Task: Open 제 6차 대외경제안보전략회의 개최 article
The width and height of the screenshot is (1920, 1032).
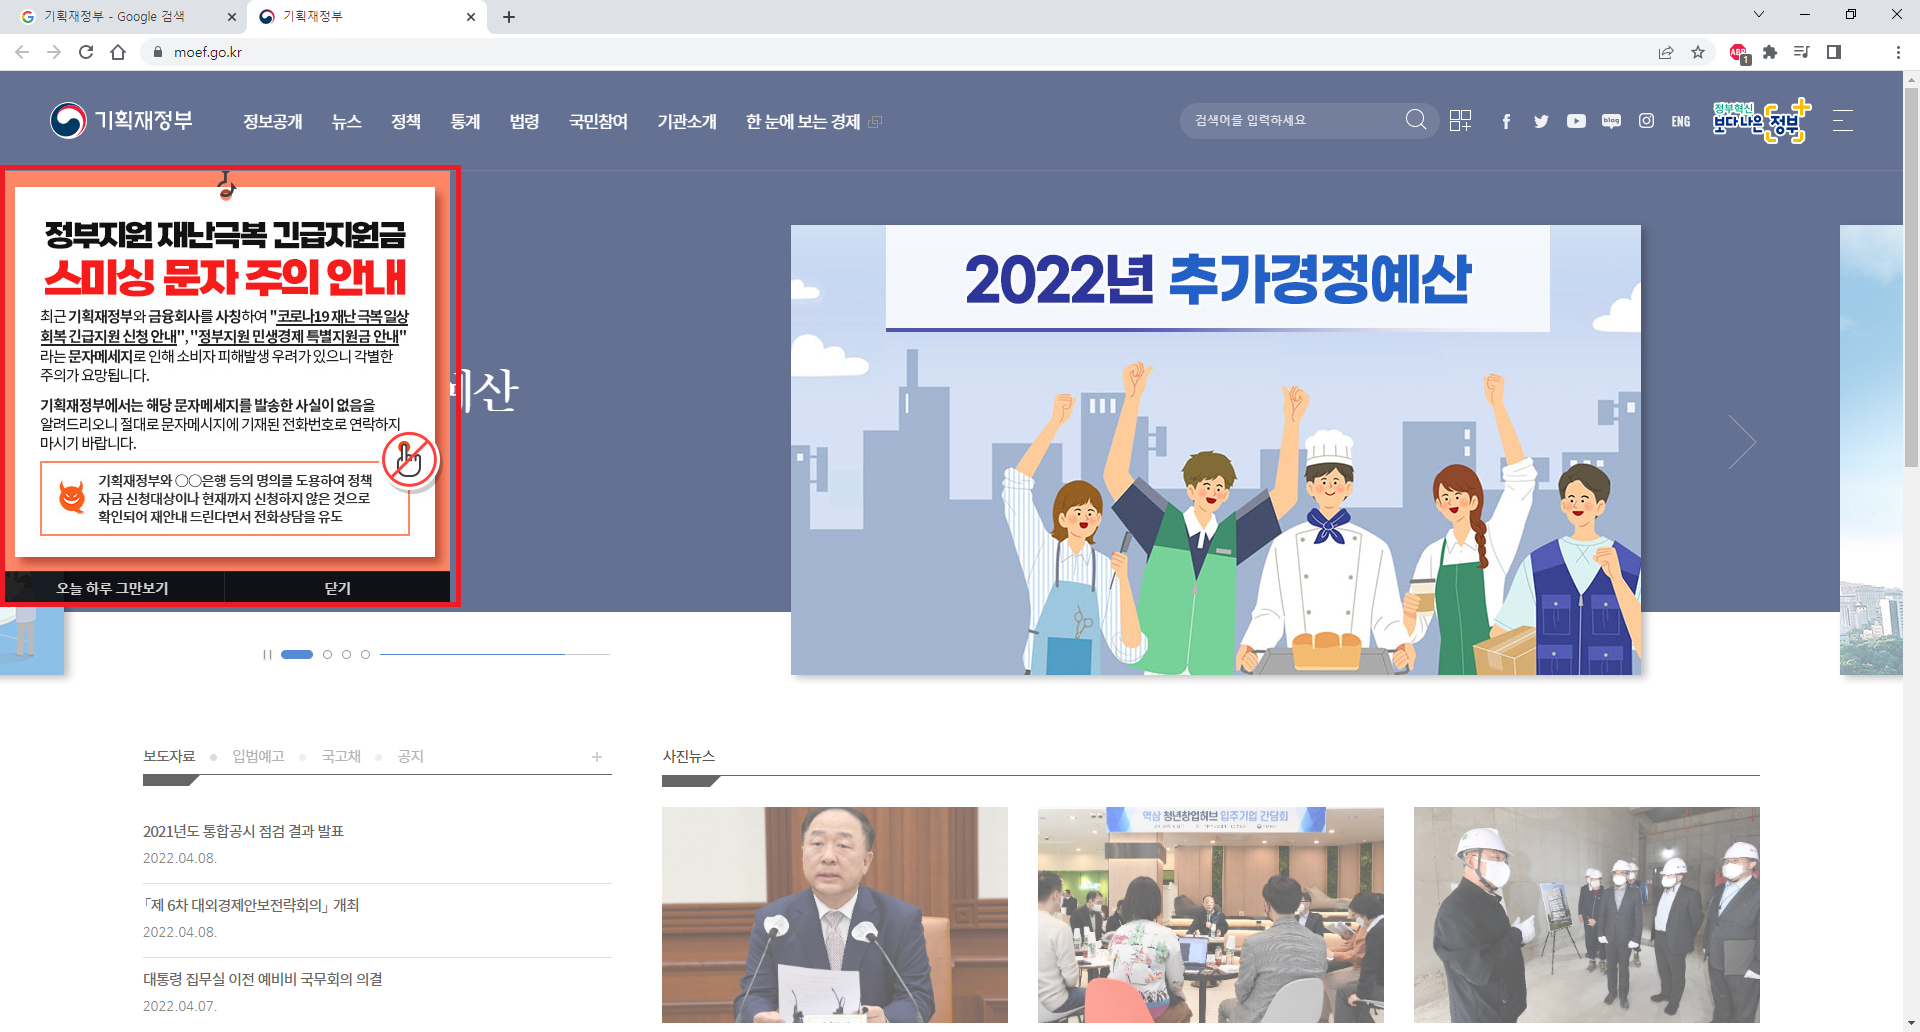Action: (x=251, y=905)
